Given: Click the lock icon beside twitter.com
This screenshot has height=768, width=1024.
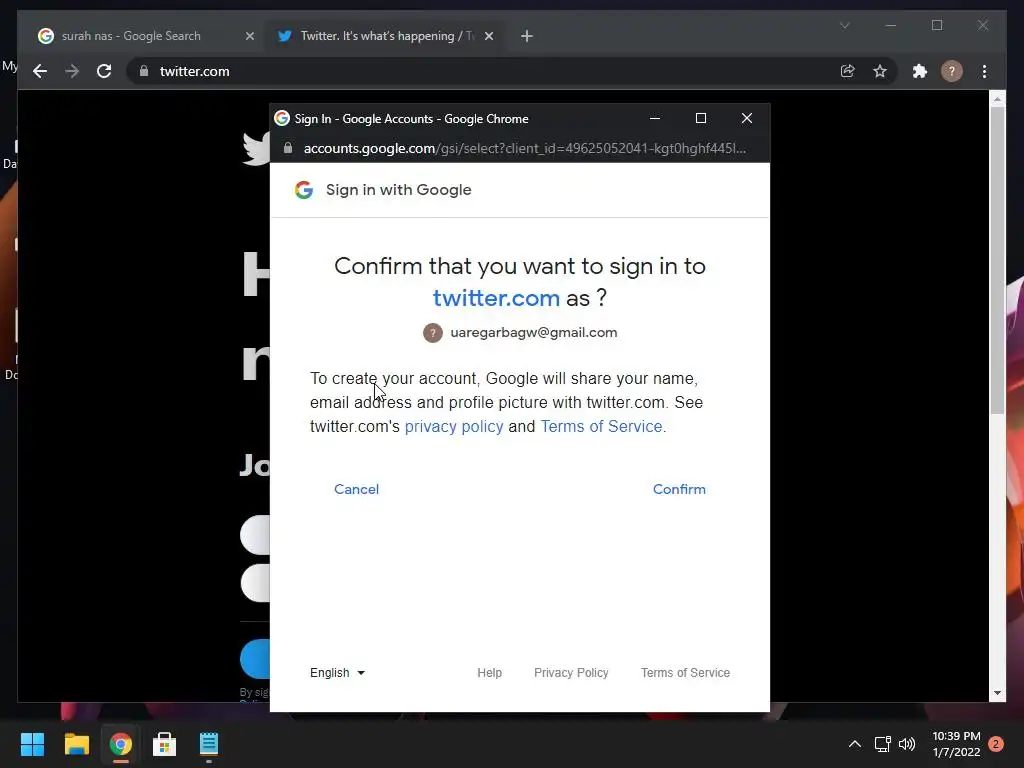Looking at the screenshot, I should point(144,71).
